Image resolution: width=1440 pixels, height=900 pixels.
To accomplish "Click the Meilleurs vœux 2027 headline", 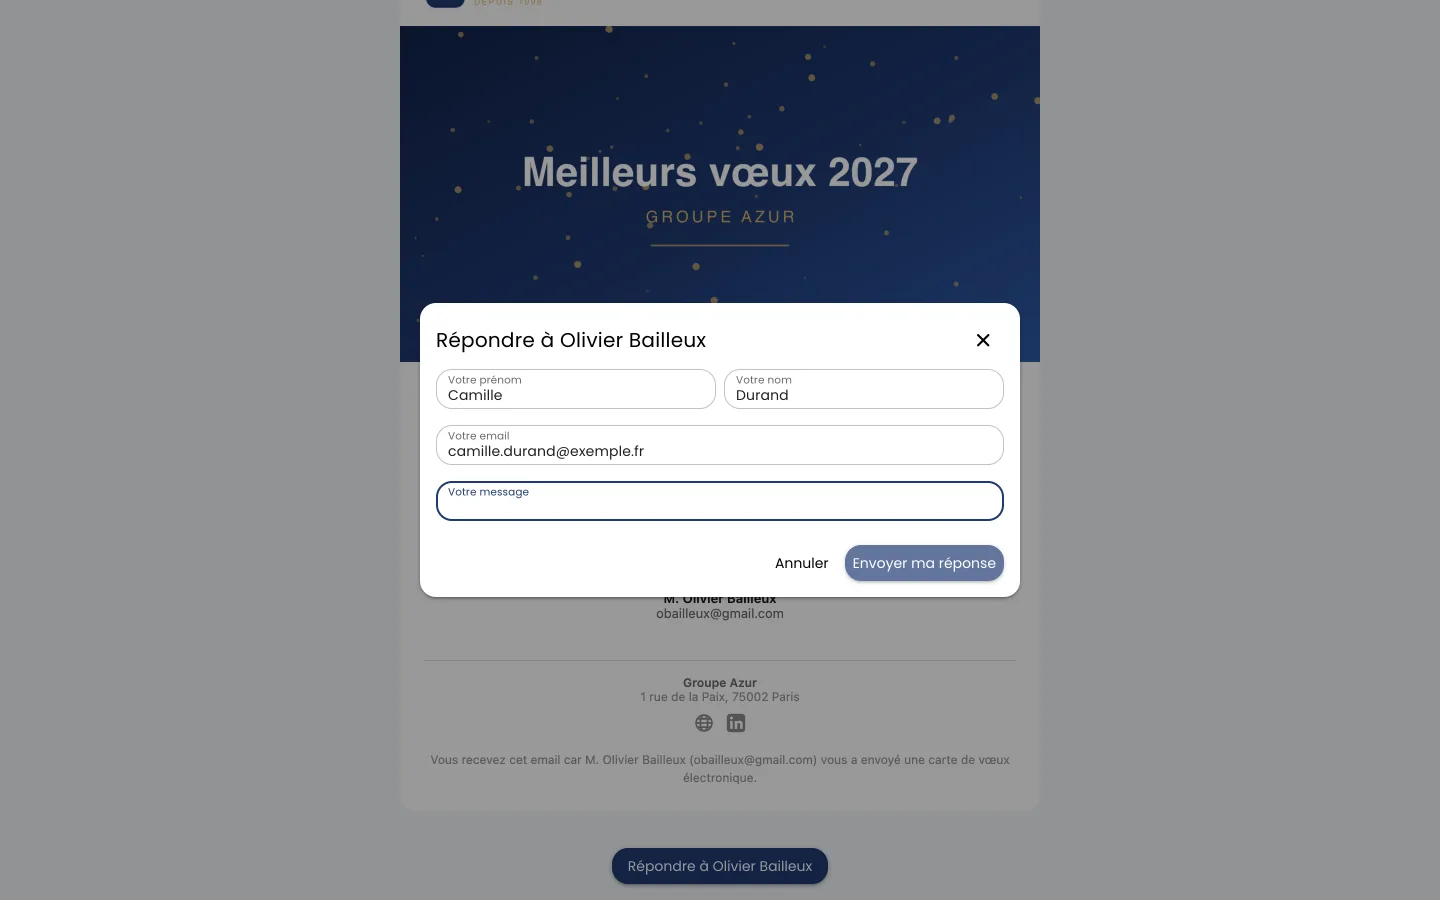I will (x=720, y=172).
